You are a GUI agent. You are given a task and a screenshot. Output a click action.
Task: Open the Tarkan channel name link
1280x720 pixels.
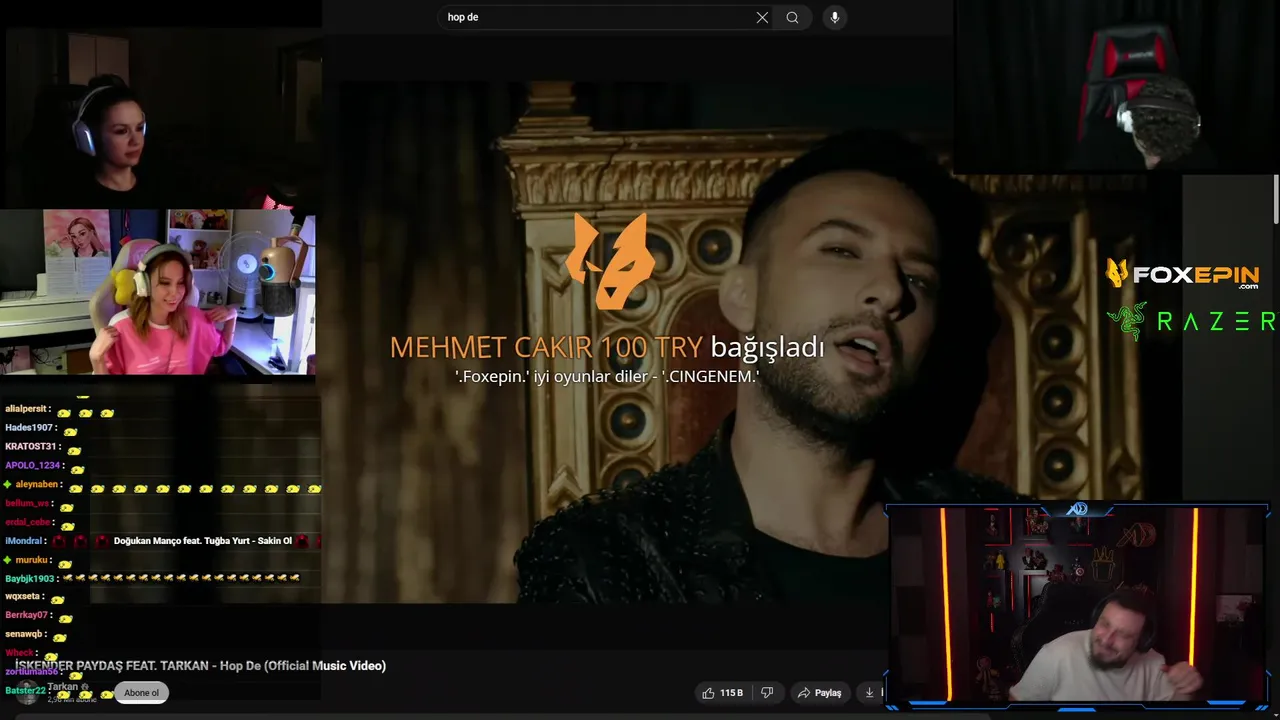(63, 687)
